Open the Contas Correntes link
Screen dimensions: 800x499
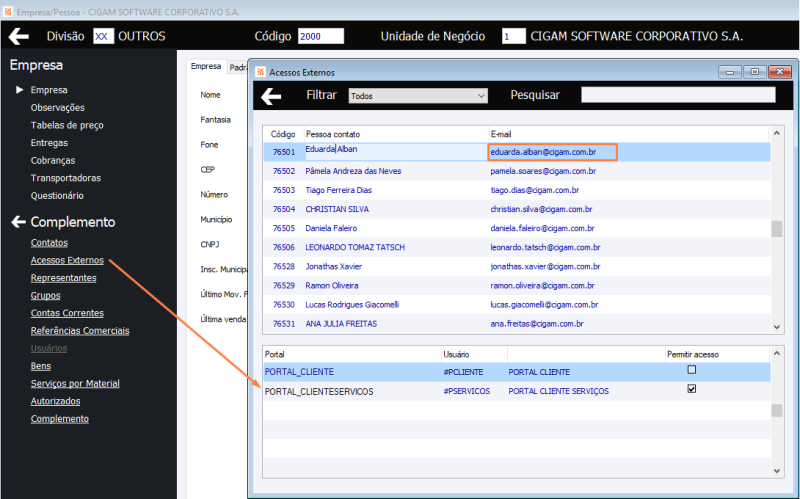click(67, 313)
